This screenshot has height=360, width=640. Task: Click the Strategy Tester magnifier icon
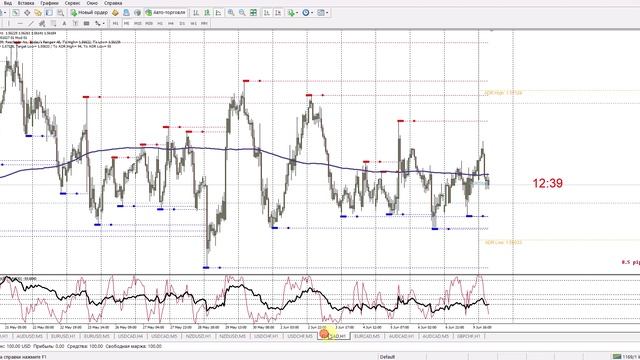(x=60, y=13)
